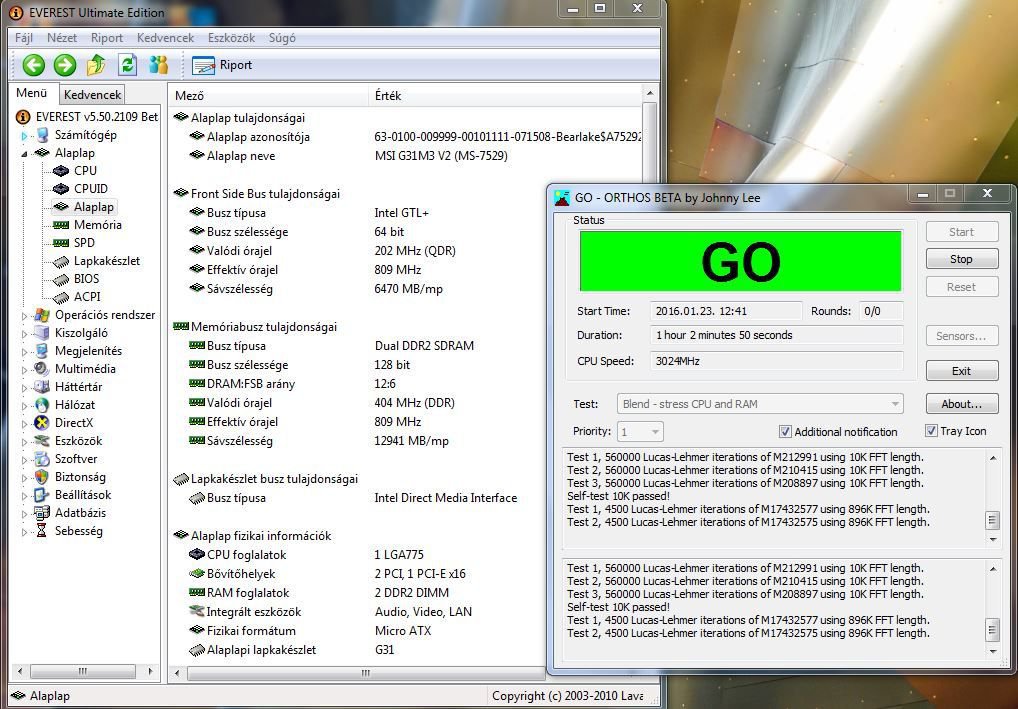Expand the Kiszolgáló tree node
This screenshot has width=1018, height=709.
pyautogui.click(x=24, y=334)
